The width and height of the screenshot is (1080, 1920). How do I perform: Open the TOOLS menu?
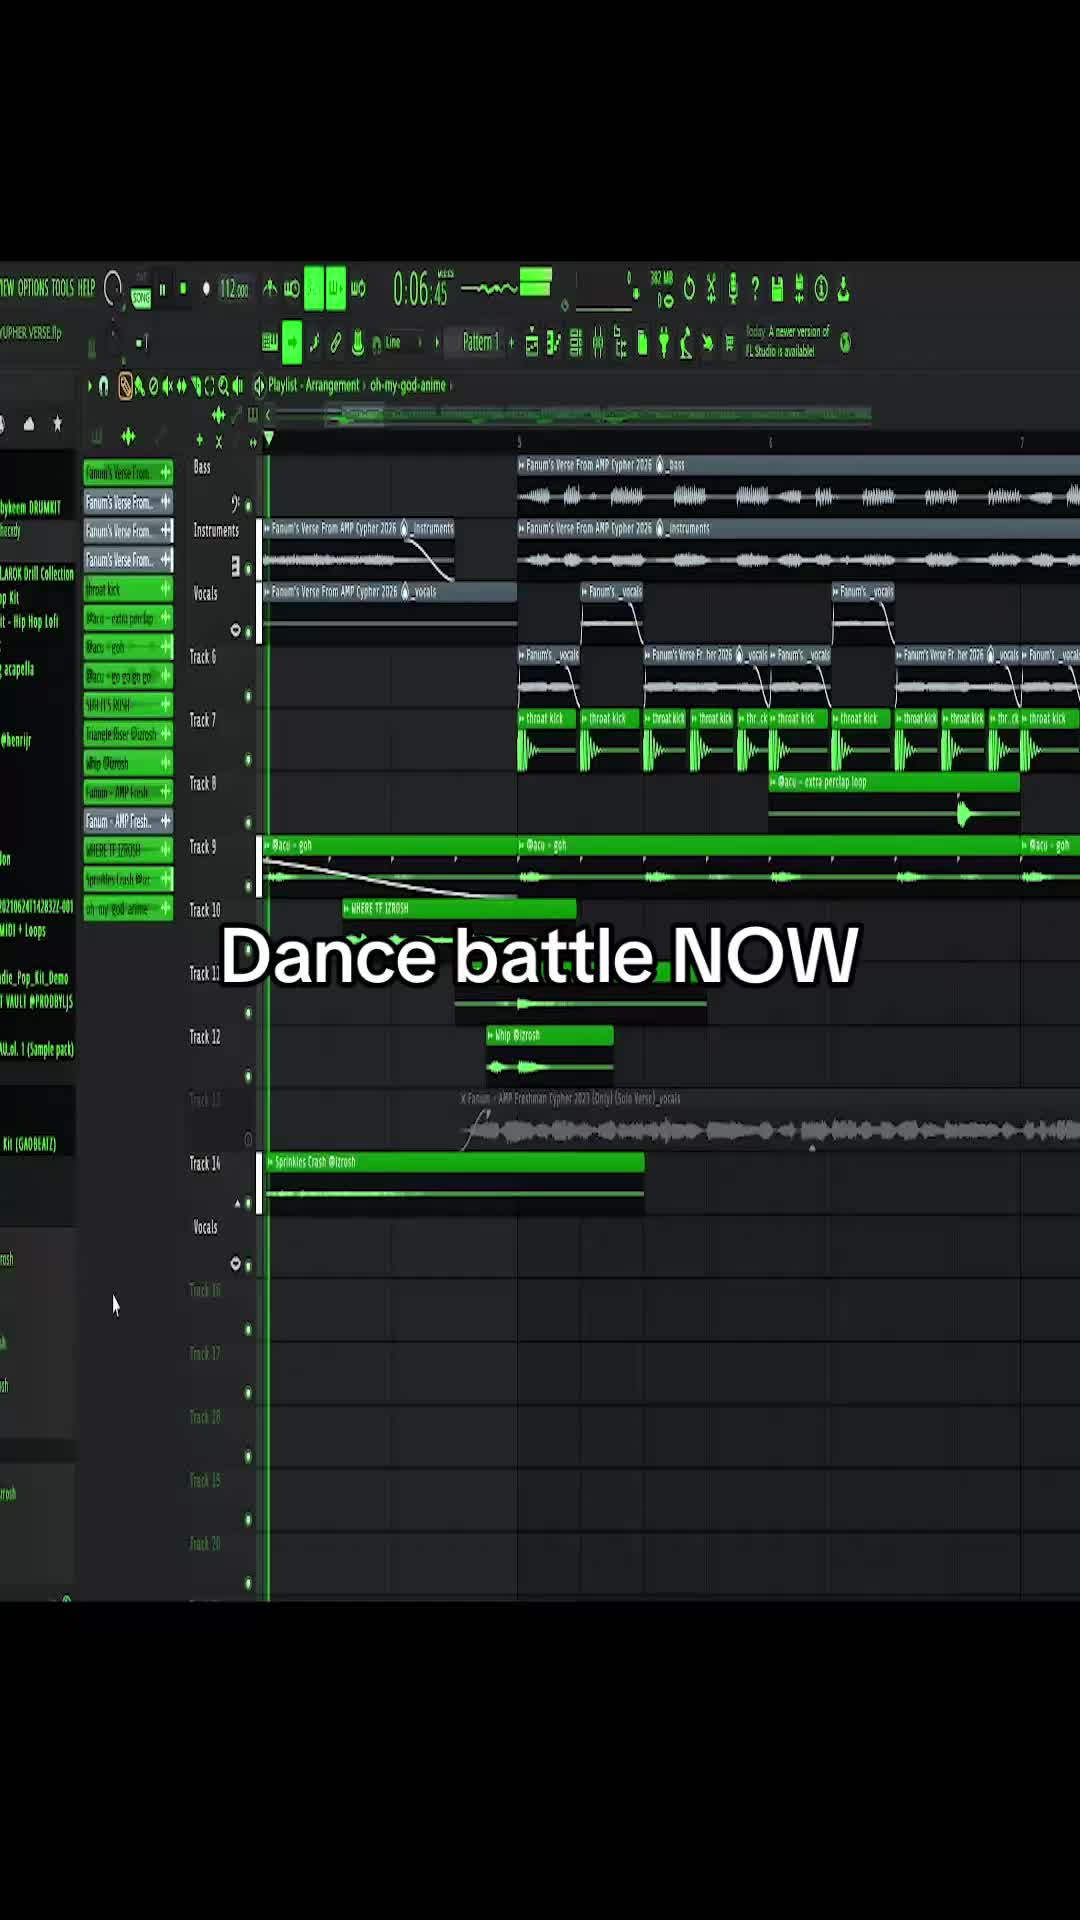[x=62, y=288]
